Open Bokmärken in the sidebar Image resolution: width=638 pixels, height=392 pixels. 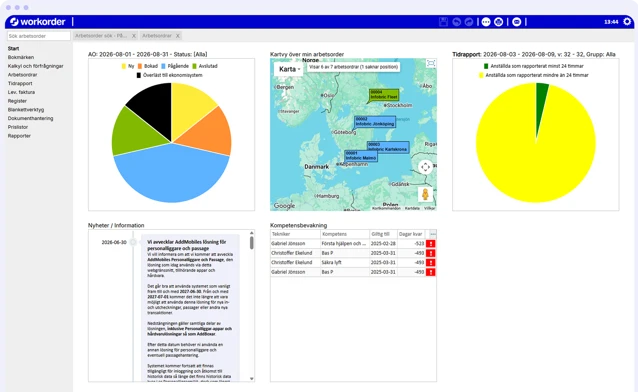pos(21,57)
